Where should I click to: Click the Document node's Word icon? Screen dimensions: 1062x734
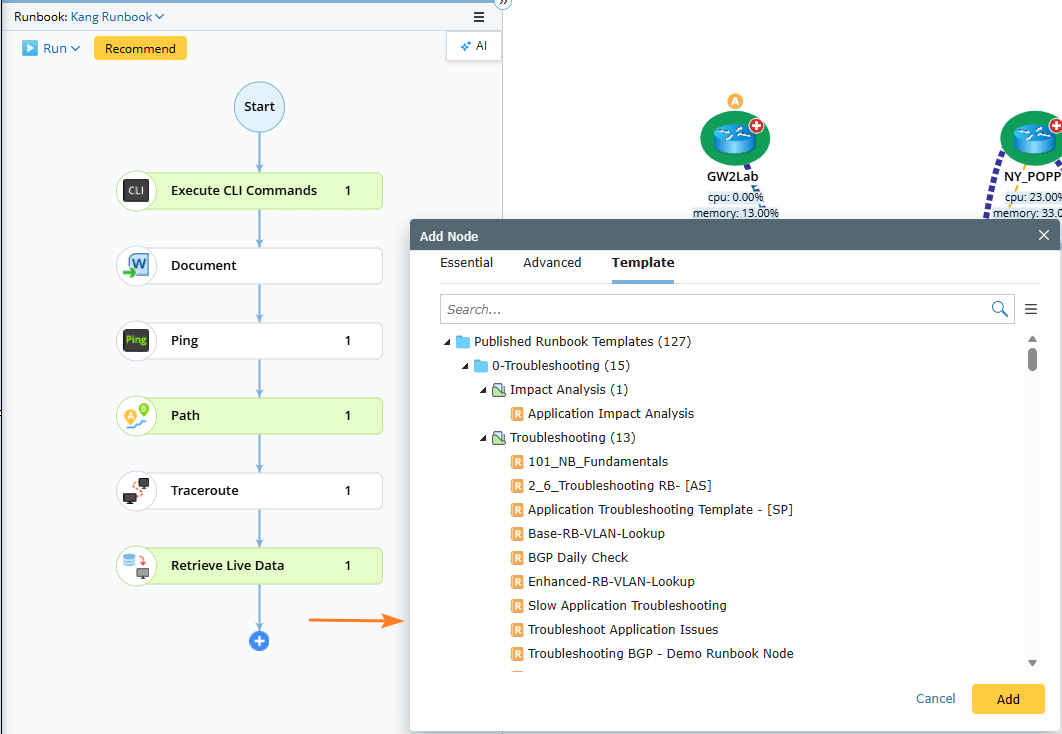(136, 266)
